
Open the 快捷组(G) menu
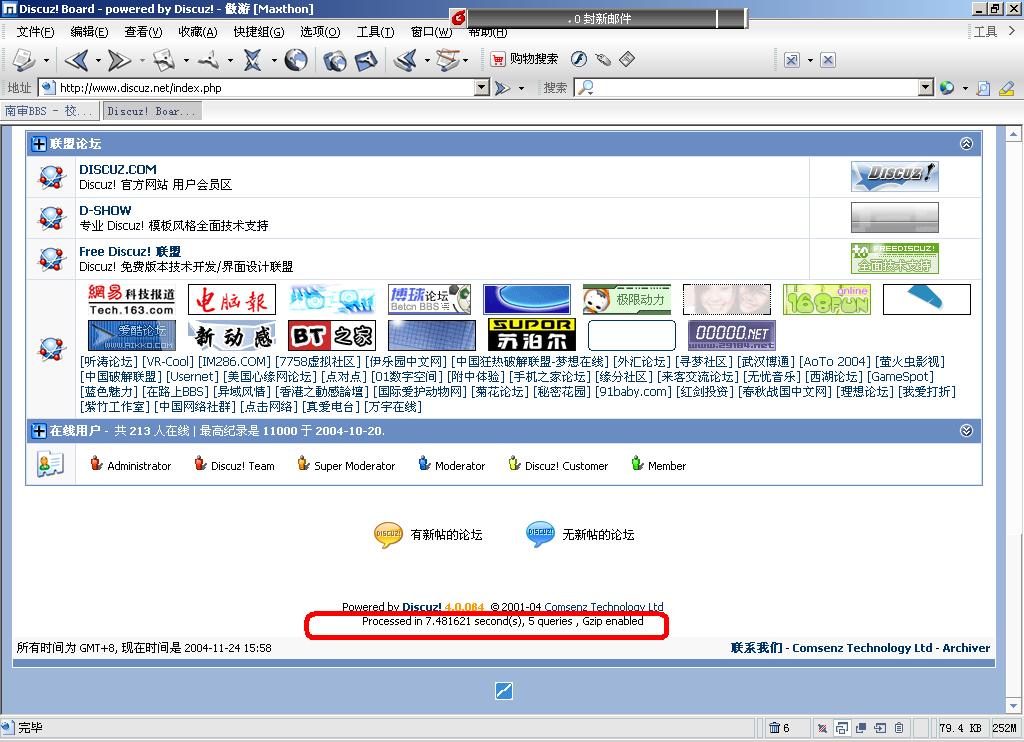coord(259,31)
